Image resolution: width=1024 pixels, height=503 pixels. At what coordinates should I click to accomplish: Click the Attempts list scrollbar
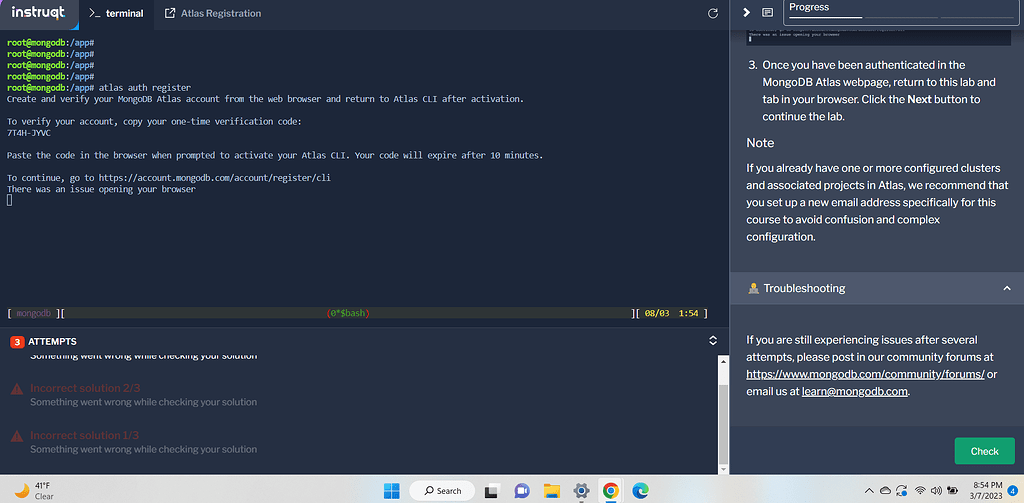click(x=723, y=410)
